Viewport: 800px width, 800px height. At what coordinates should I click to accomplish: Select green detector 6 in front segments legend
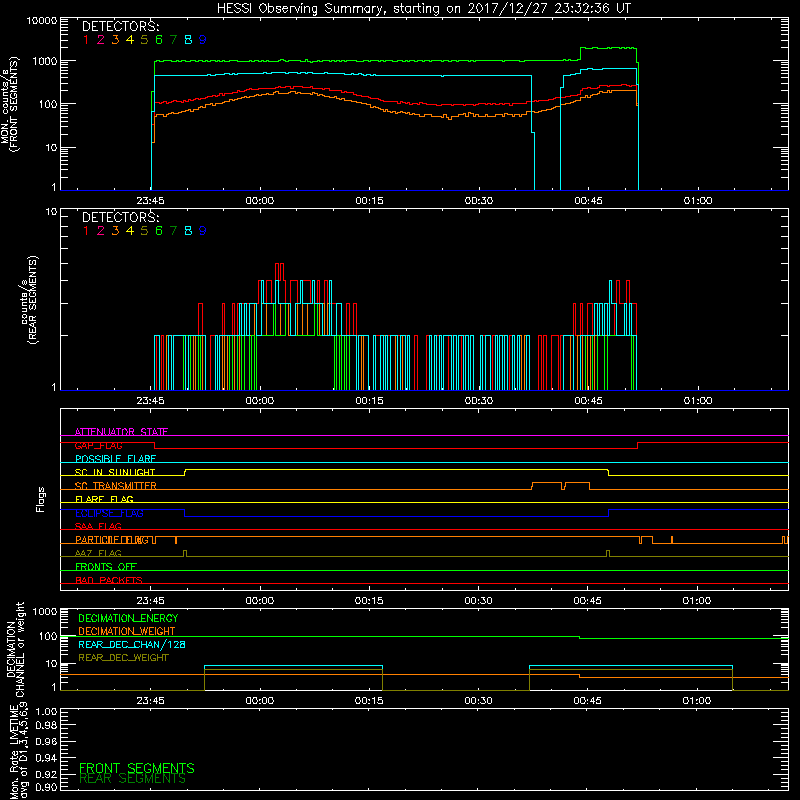coord(159,40)
